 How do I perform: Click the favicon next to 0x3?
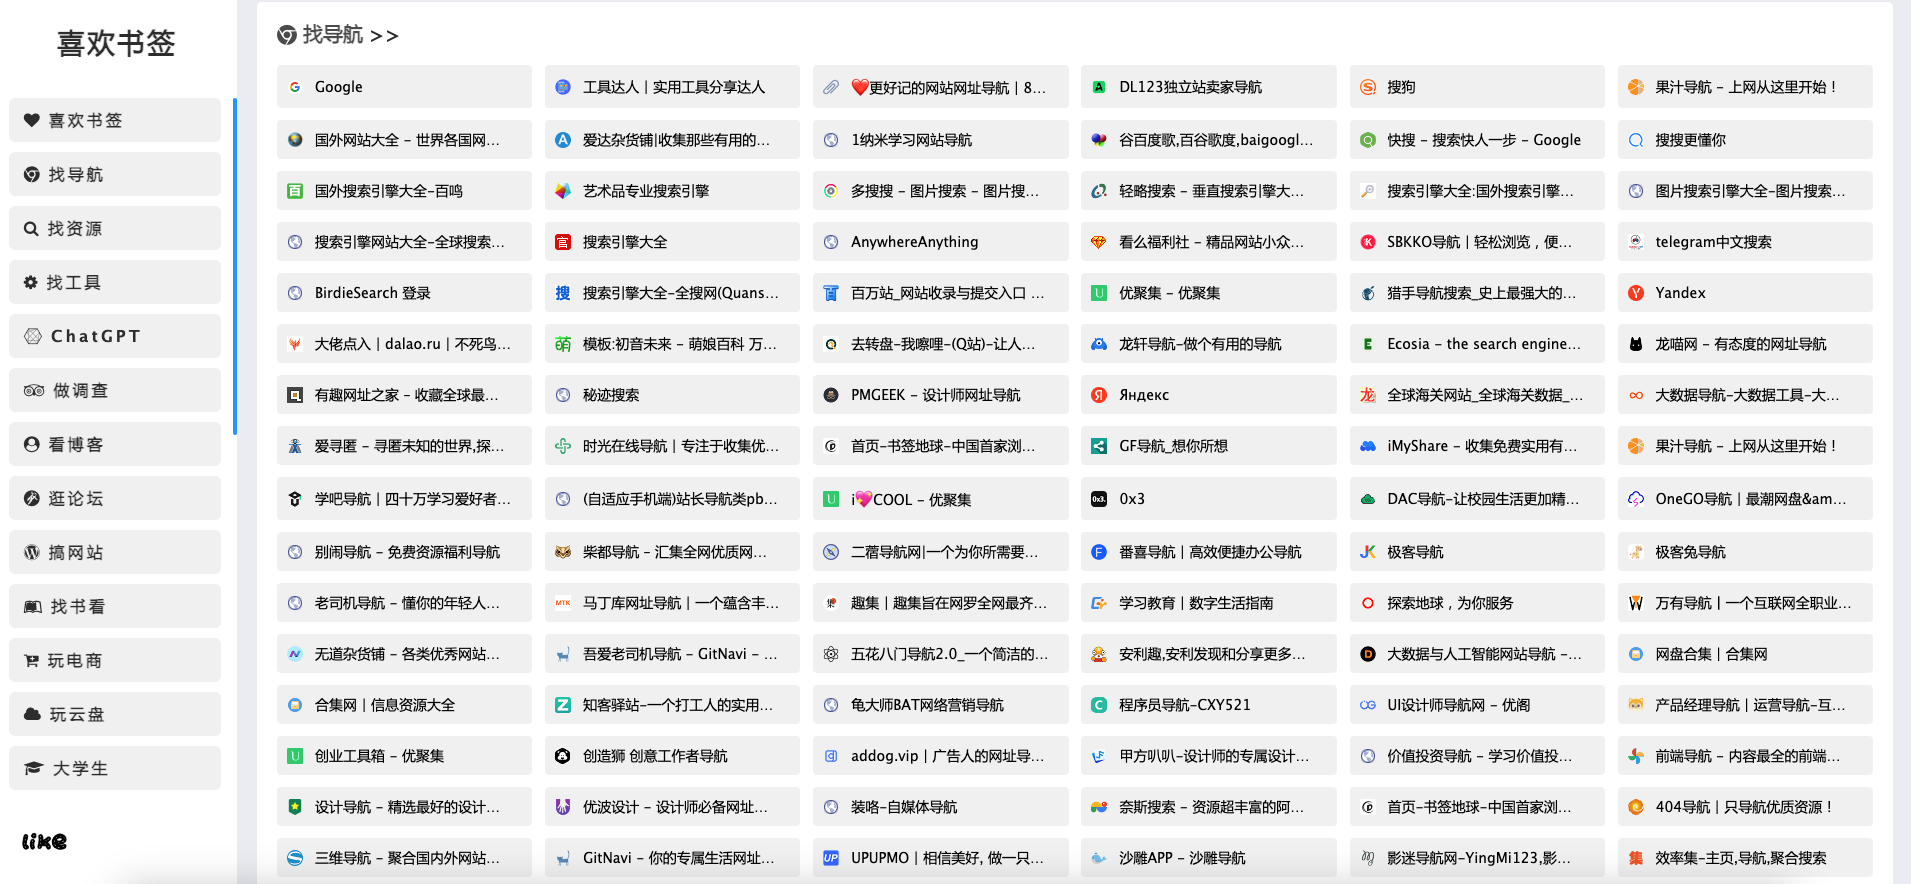pyautogui.click(x=1099, y=499)
